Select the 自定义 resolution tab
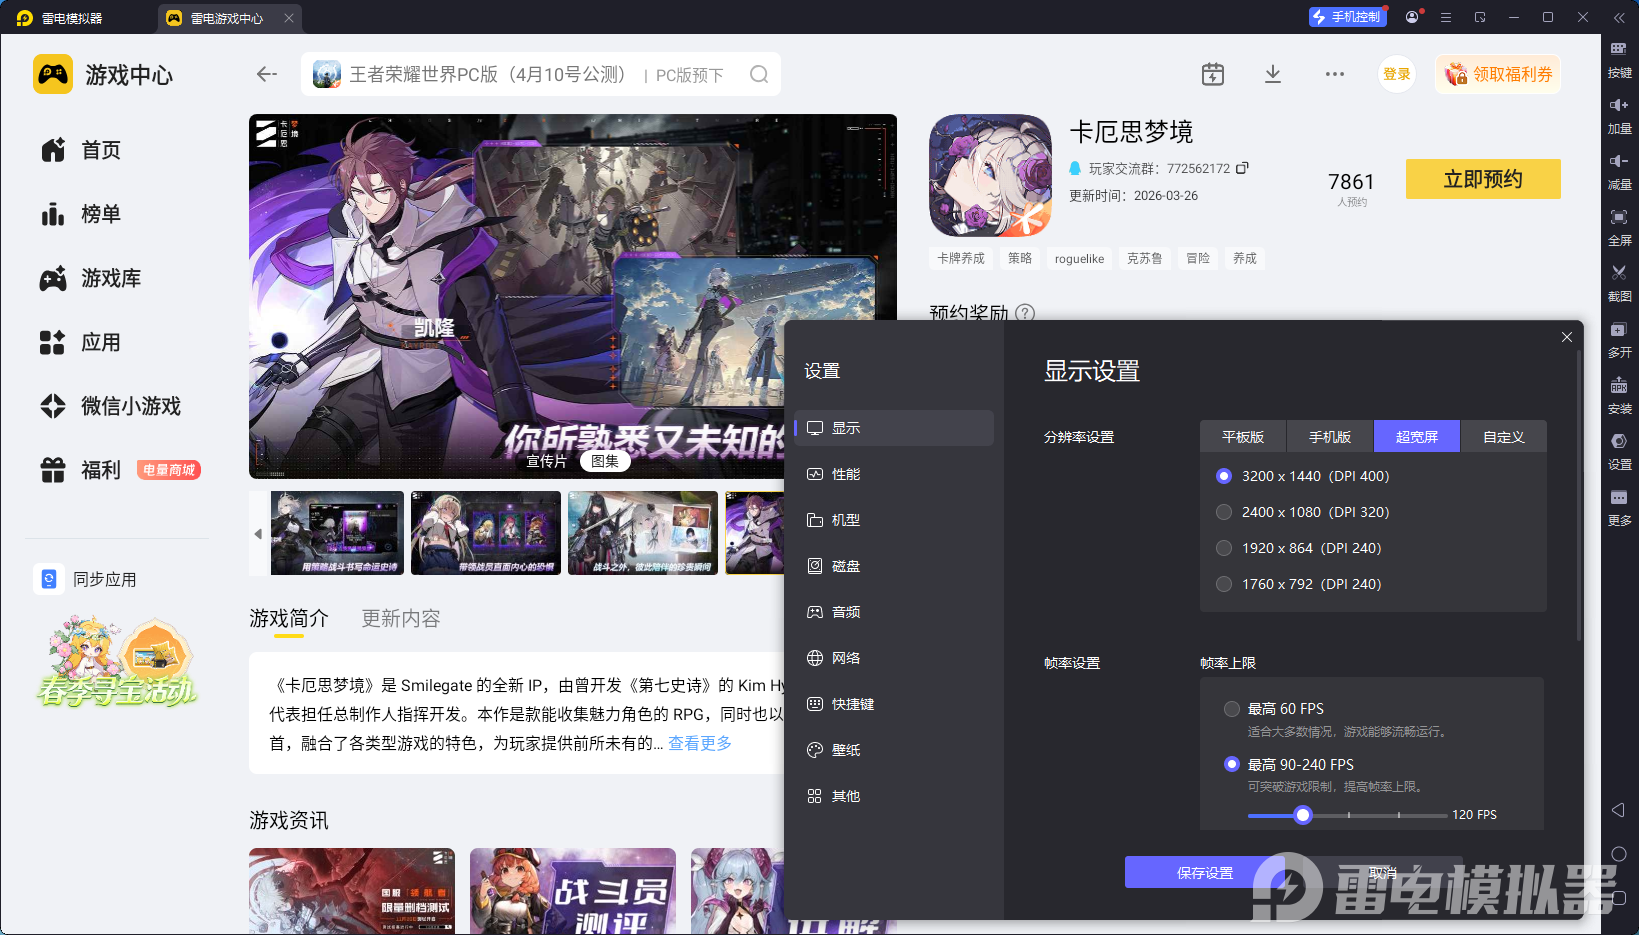Image resolution: width=1639 pixels, height=935 pixels. point(1504,437)
